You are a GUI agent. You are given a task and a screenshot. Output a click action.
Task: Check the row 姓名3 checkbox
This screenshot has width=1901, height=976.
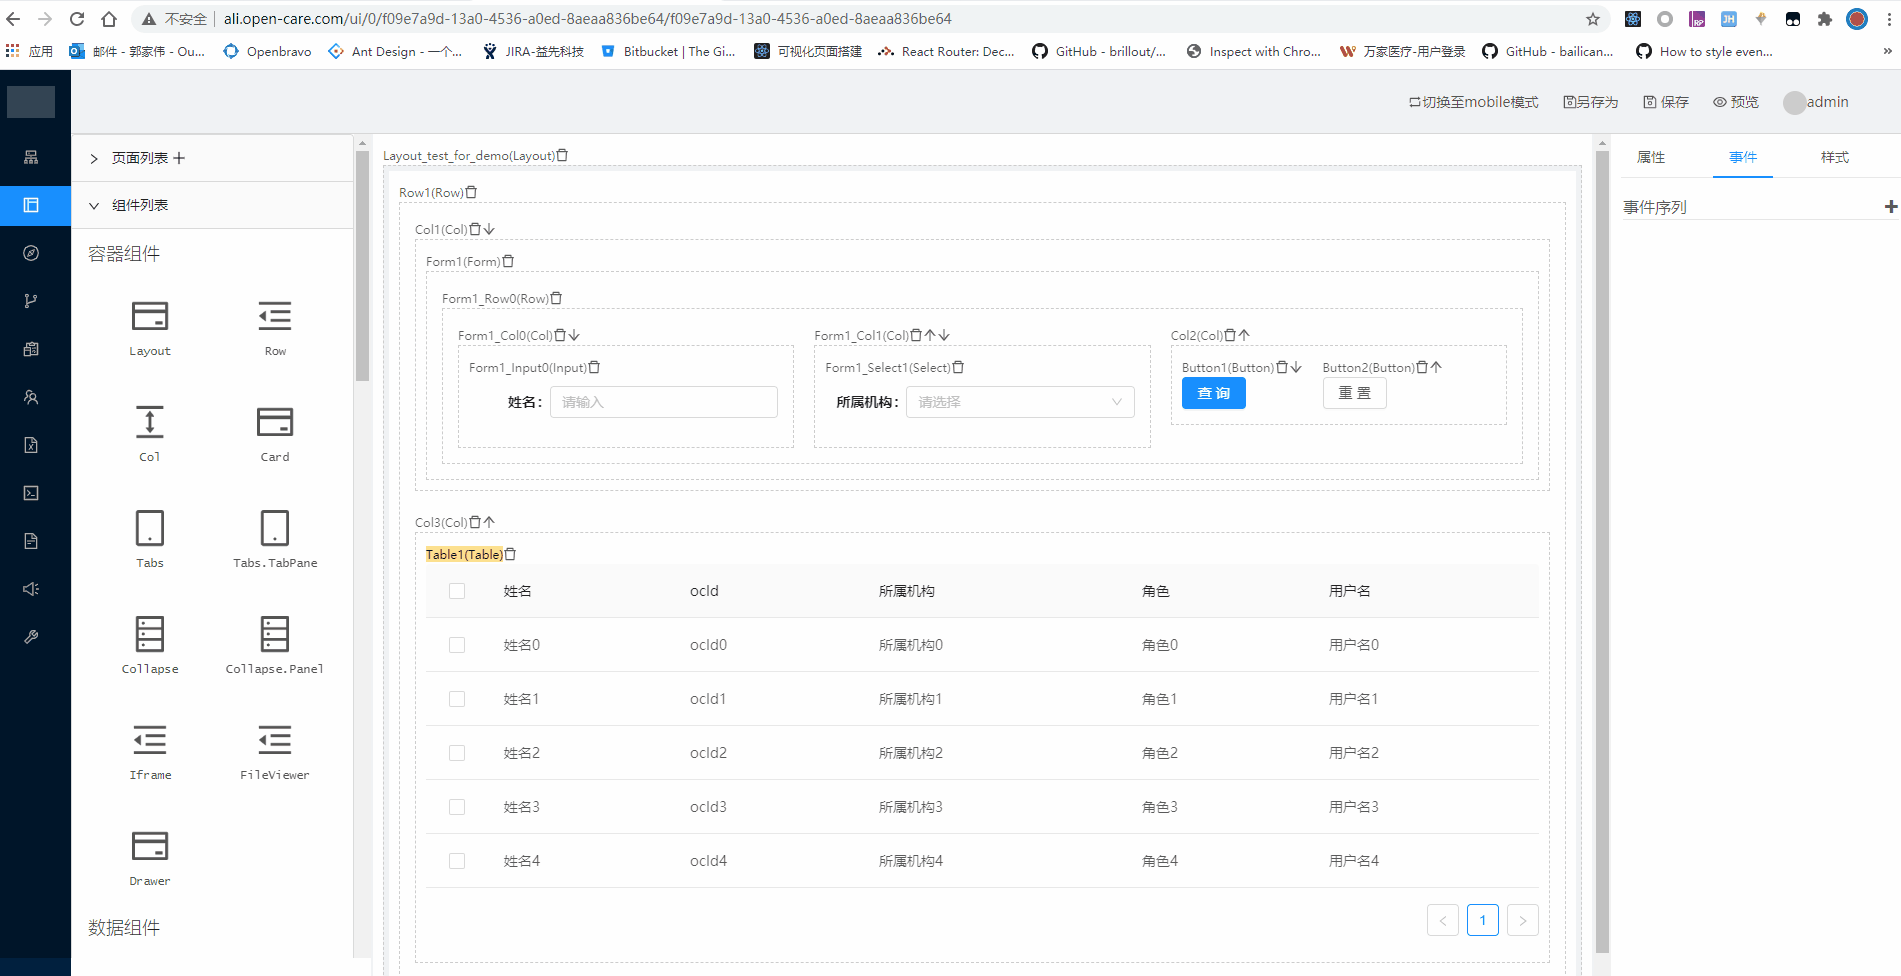pos(457,807)
